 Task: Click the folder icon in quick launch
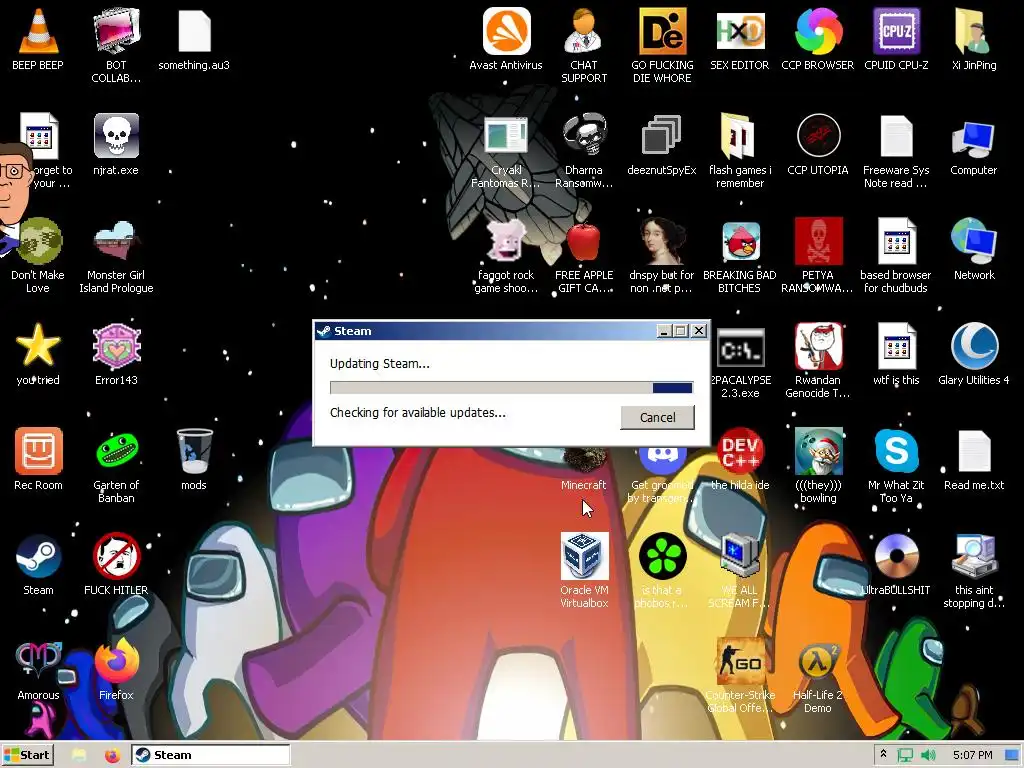point(79,755)
